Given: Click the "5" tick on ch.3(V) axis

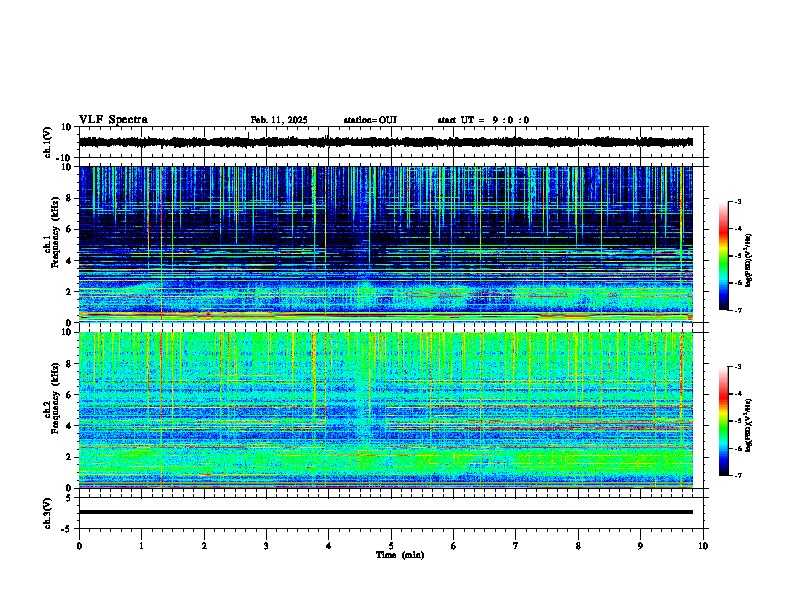Looking at the screenshot, I should pos(70,498).
